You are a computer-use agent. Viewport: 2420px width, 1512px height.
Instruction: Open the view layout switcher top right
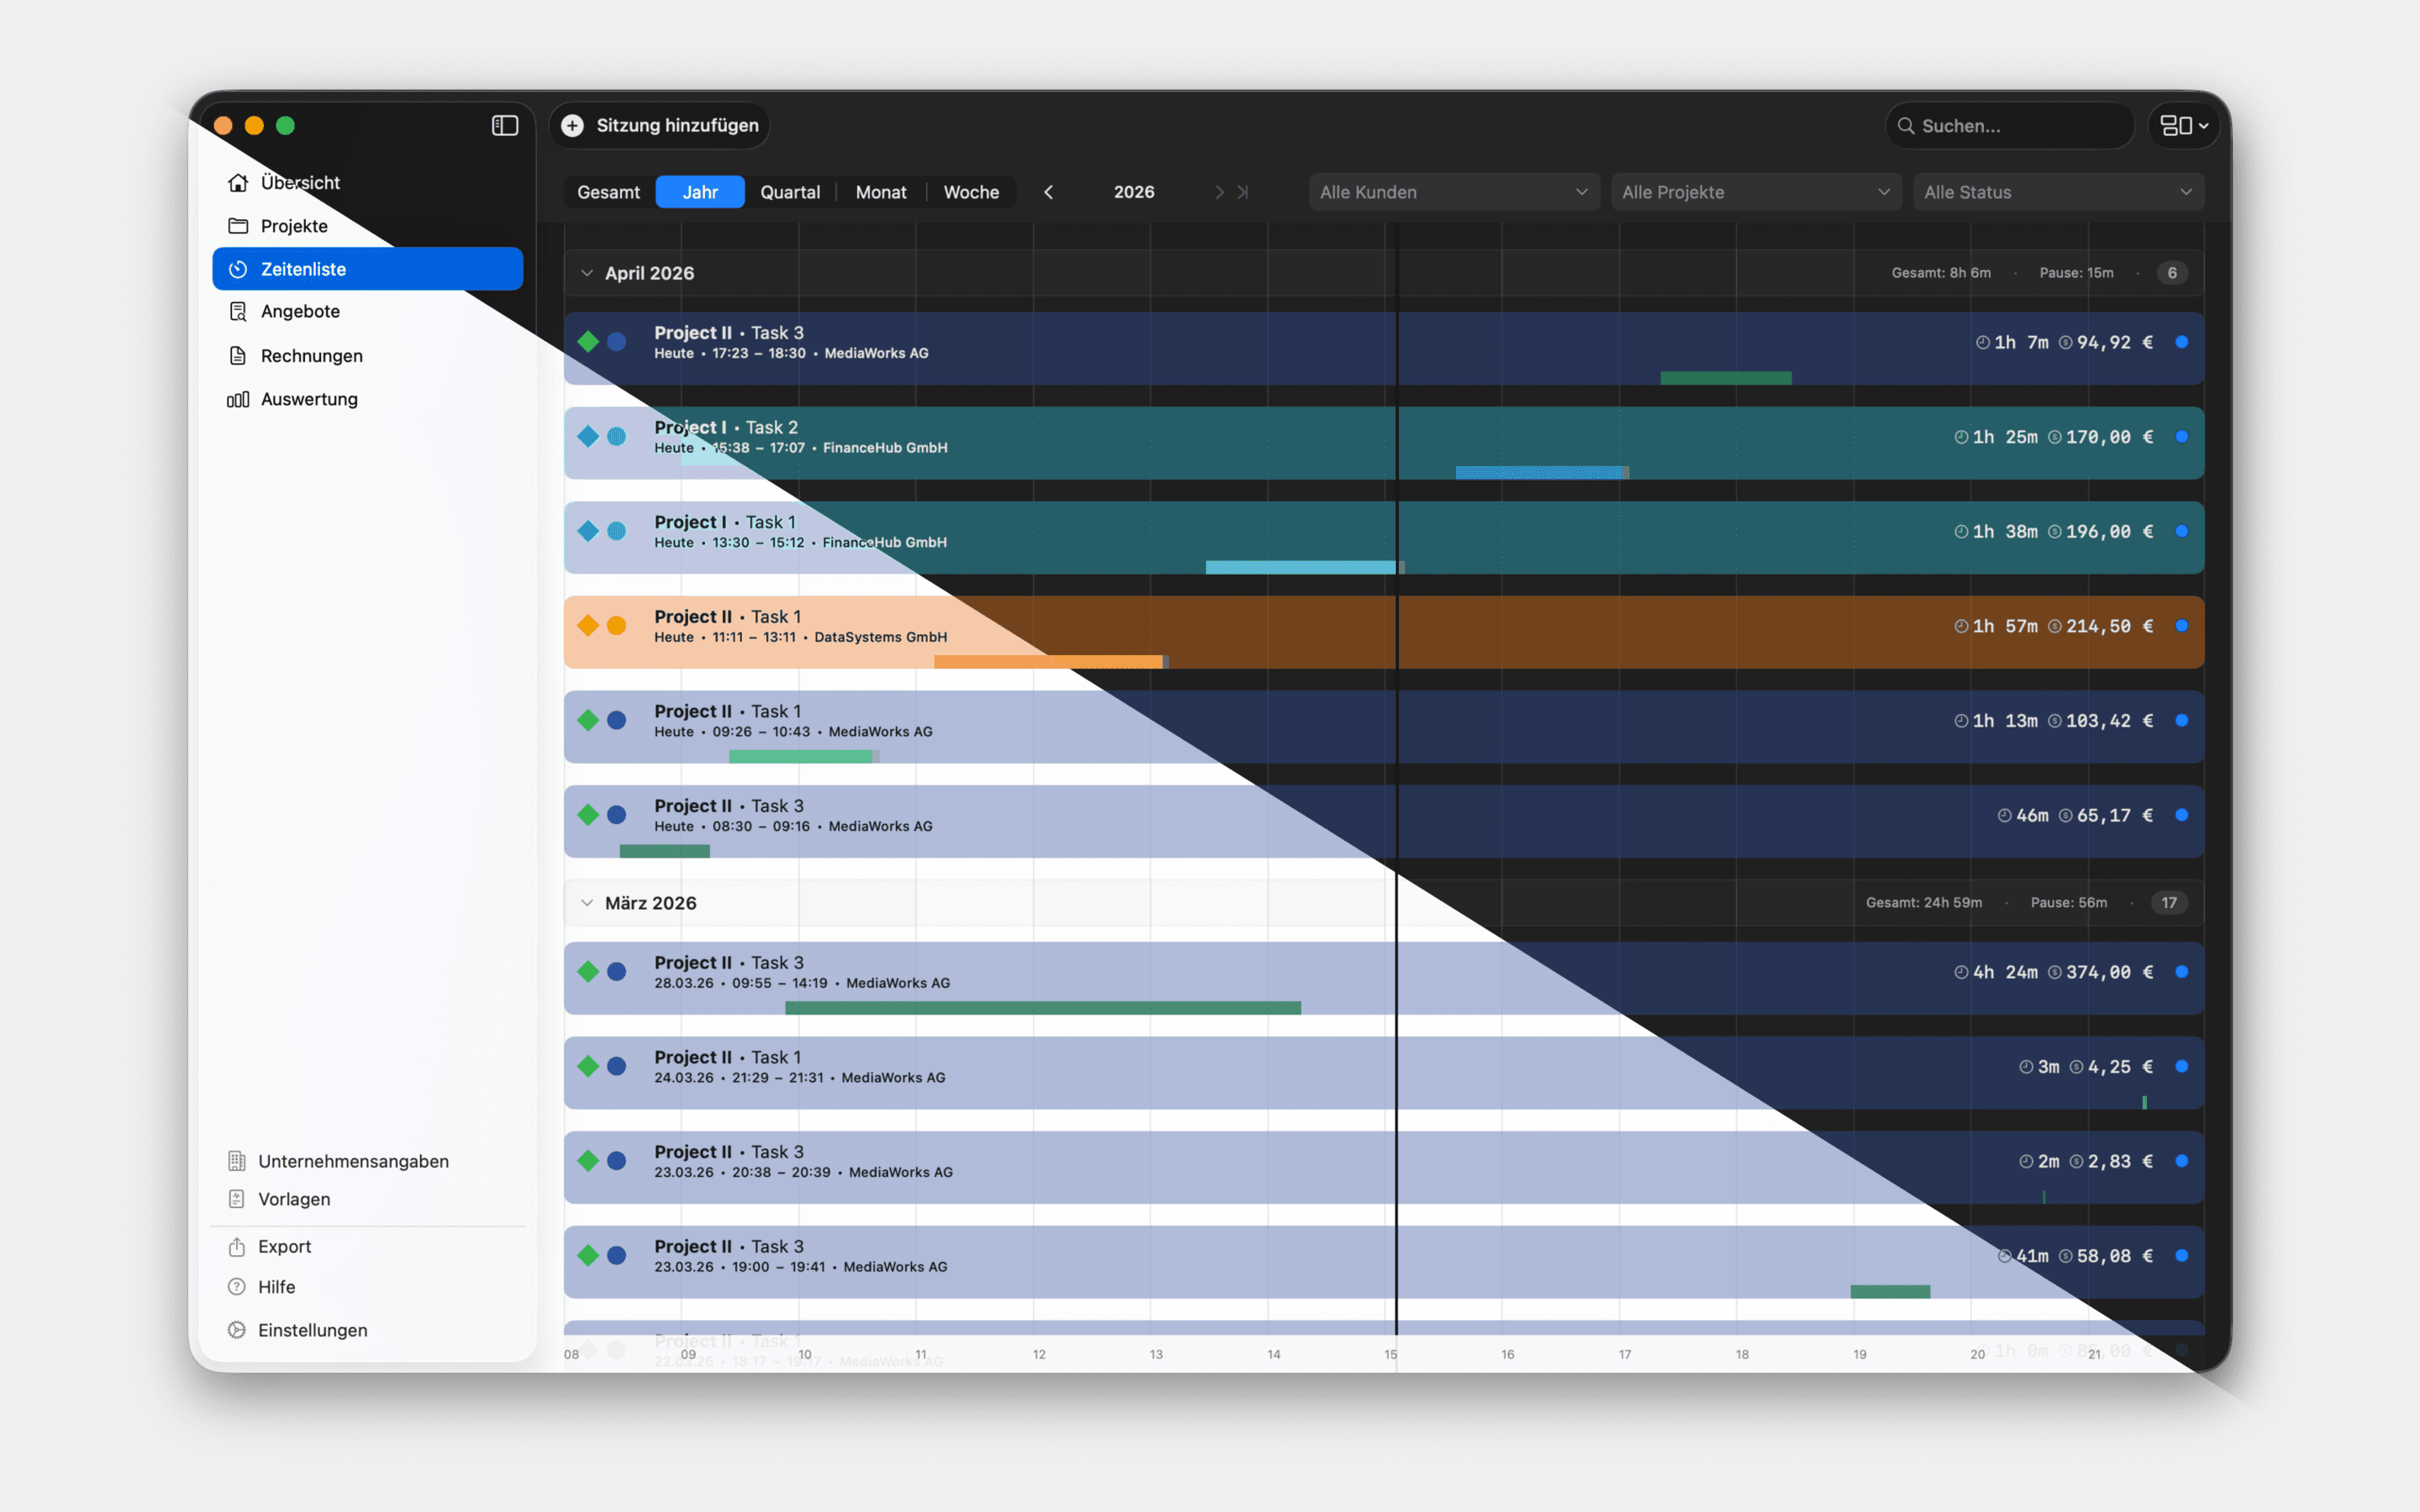(2183, 125)
